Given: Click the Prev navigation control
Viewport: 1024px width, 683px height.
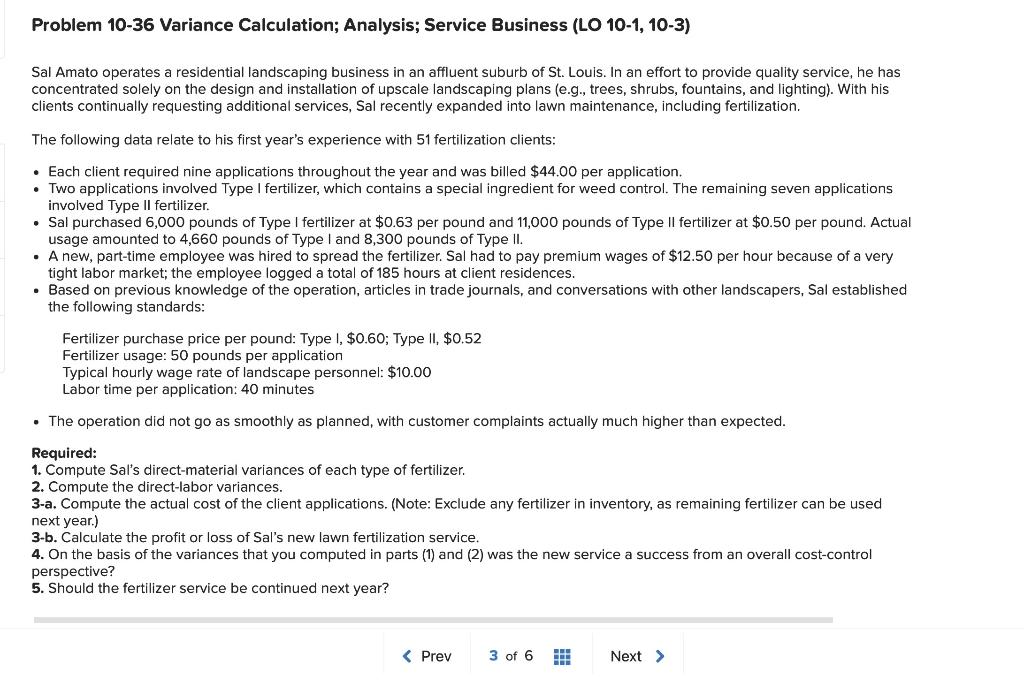Looking at the screenshot, I should (x=428, y=656).
